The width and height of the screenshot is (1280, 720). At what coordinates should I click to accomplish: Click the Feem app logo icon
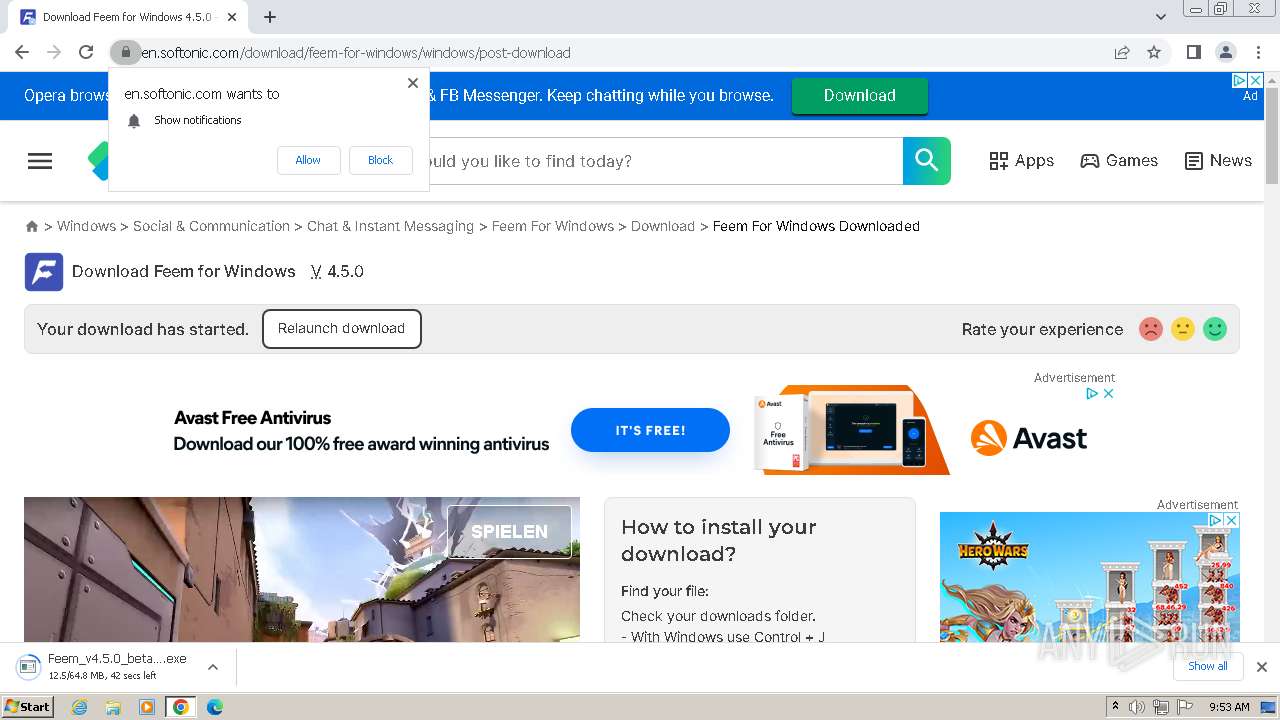point(44,272)
